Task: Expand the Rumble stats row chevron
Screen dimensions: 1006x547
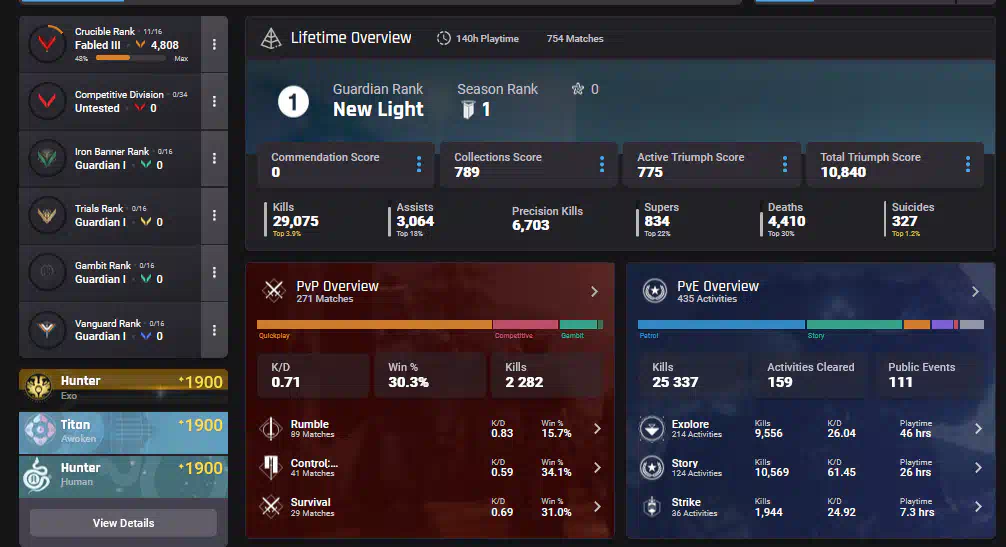Action: pyautogui.click(x=597, y=429)
